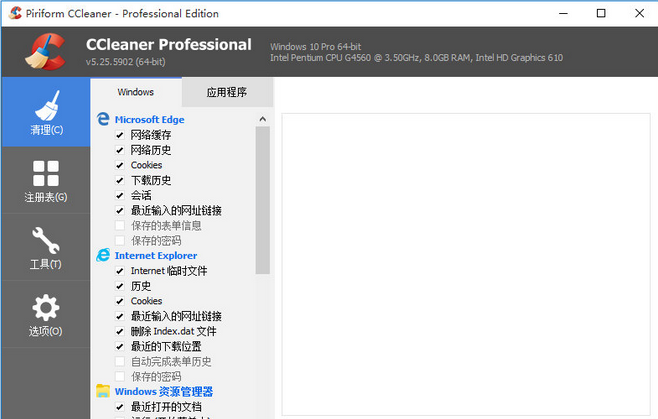Click the CCleaner title bar icon
Image resolution: width=658 pixels, height=419 pixels.
[15, 13]
